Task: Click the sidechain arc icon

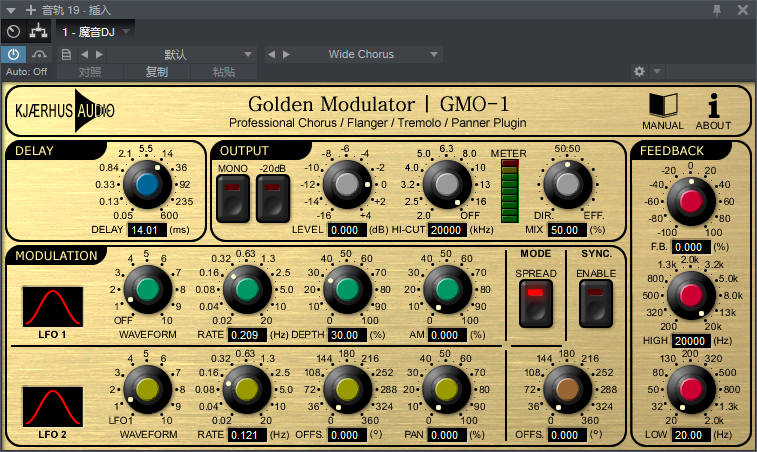Action: 39,55
